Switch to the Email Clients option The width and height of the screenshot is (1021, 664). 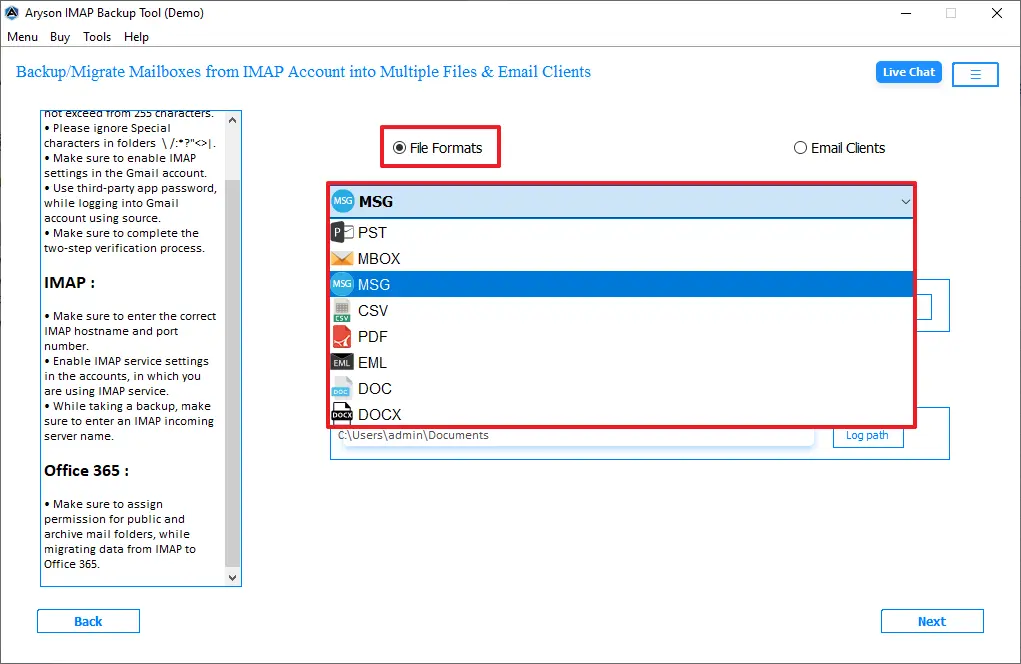pyautogui.click(x=800, y=147)
